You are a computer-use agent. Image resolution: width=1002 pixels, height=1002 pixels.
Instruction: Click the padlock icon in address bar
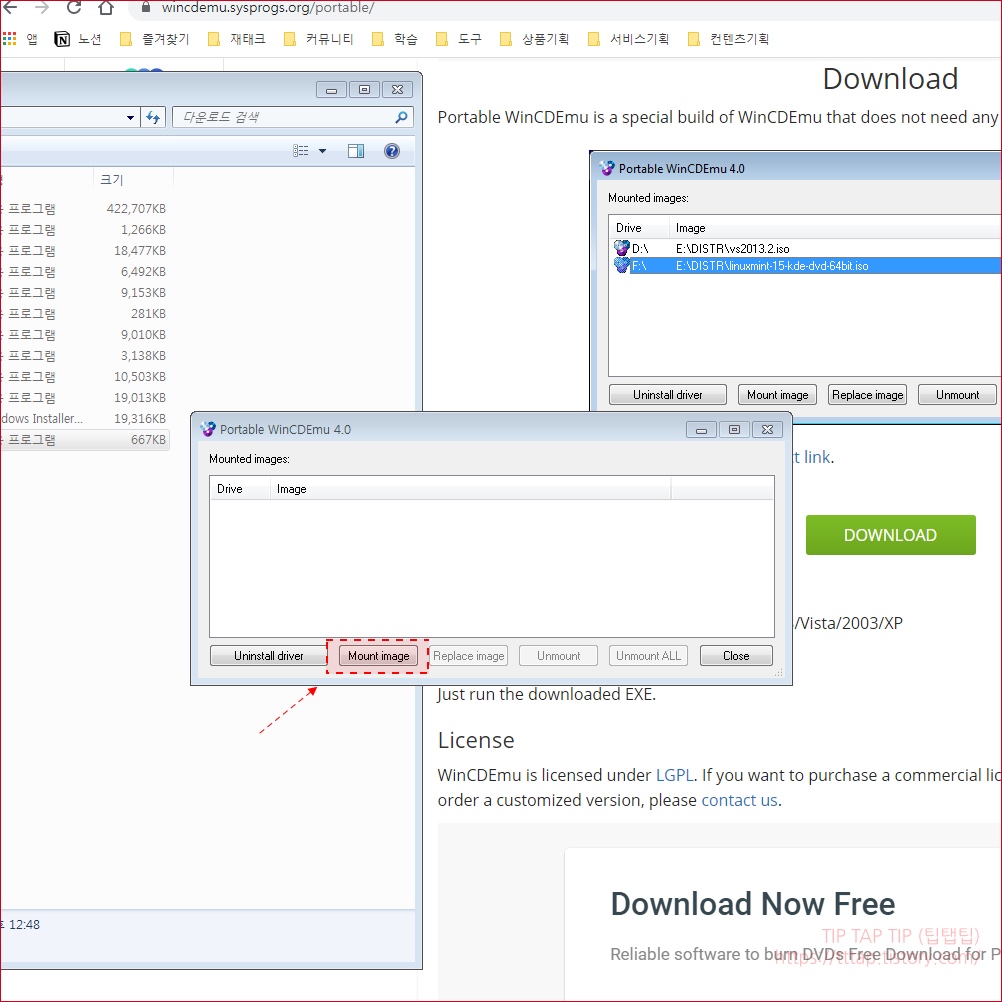[146, 7]
